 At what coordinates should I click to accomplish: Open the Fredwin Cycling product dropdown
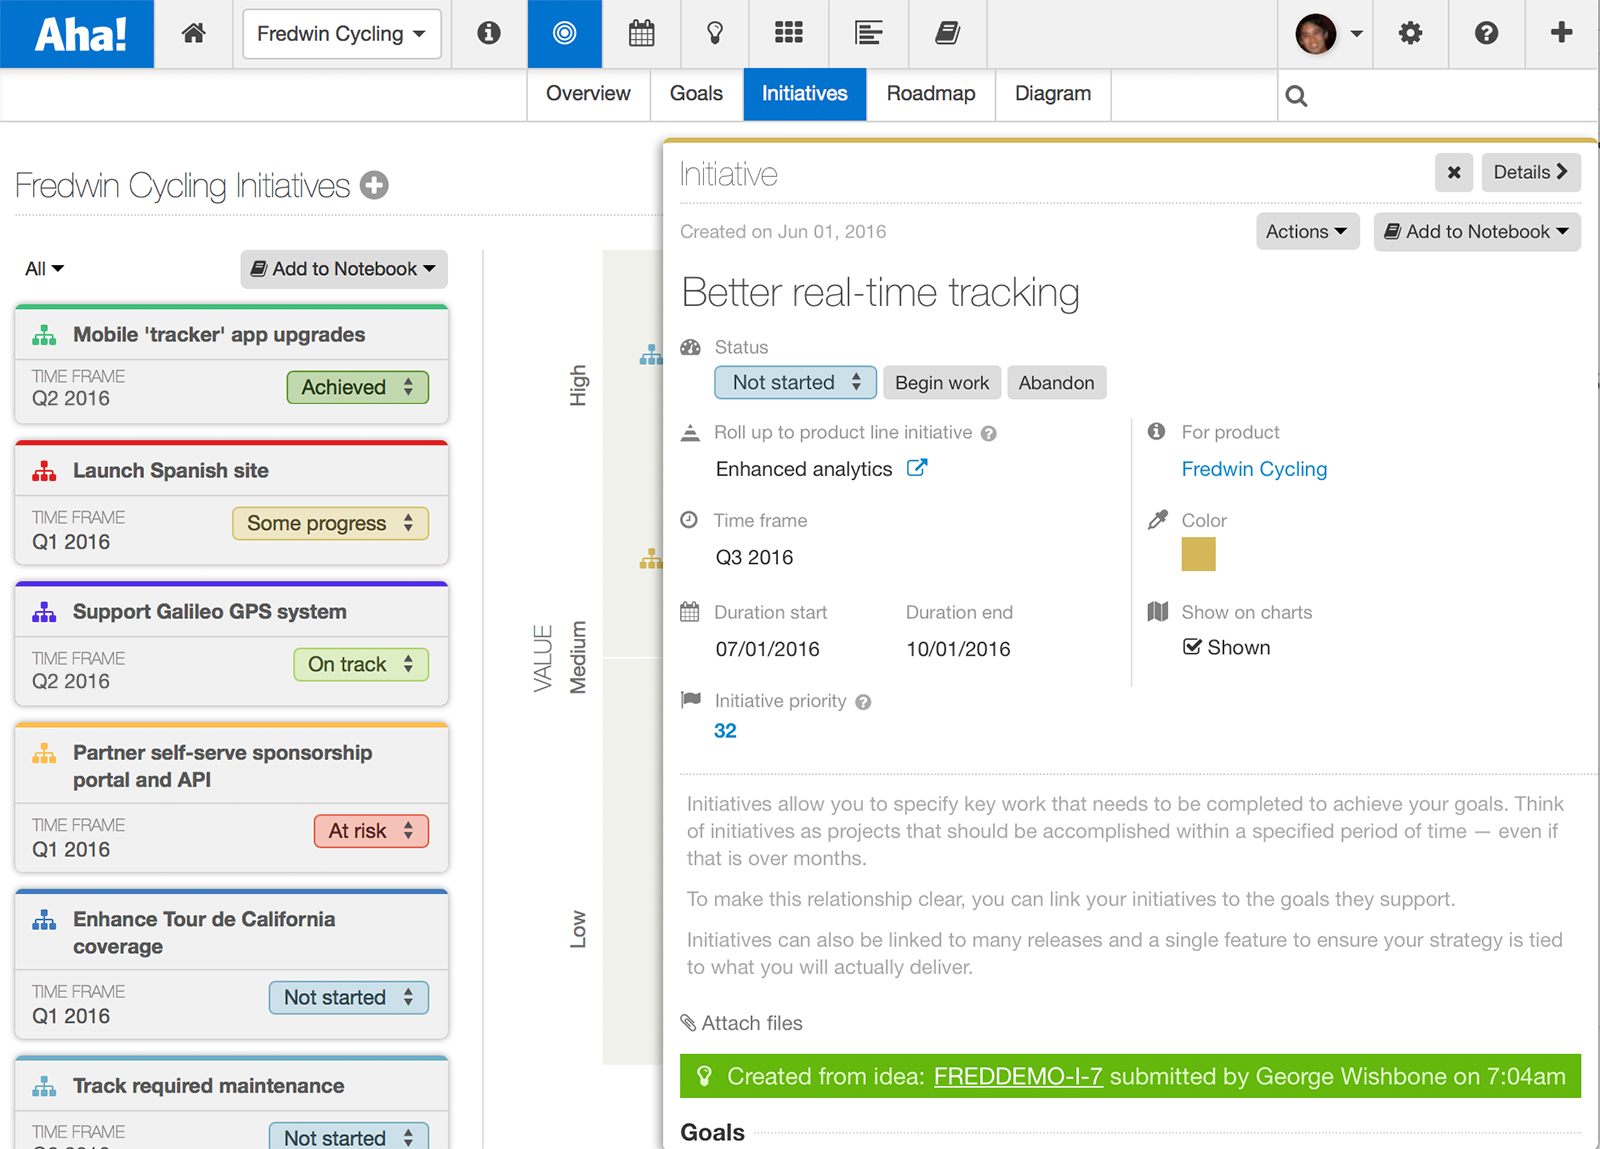pyautogui.click(x=342, y=34)
